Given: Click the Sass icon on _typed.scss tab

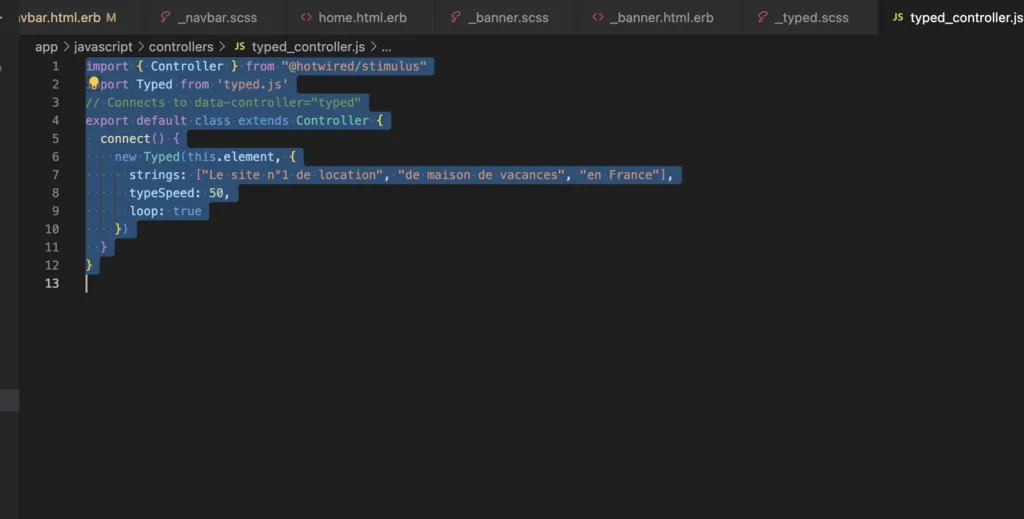Looking at the screenshot, I should click(762, 18).
